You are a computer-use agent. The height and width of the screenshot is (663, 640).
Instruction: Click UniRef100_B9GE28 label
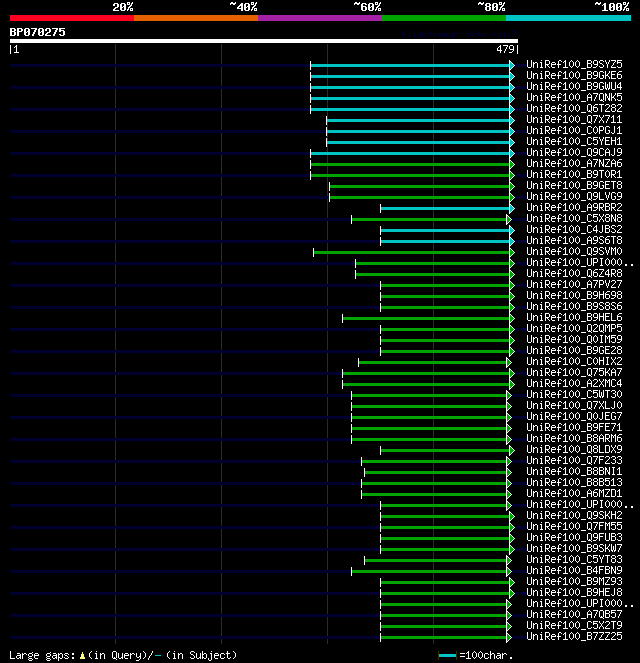[x=574, y=350]
